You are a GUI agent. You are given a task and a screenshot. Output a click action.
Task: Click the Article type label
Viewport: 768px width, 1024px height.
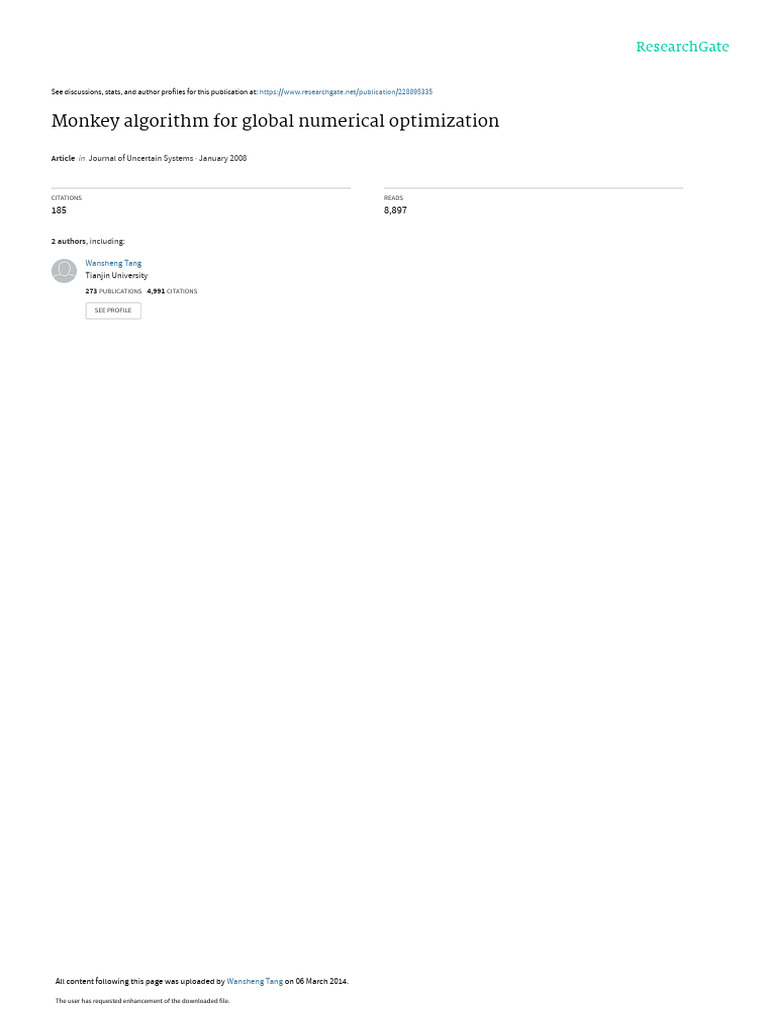(63, 158)
